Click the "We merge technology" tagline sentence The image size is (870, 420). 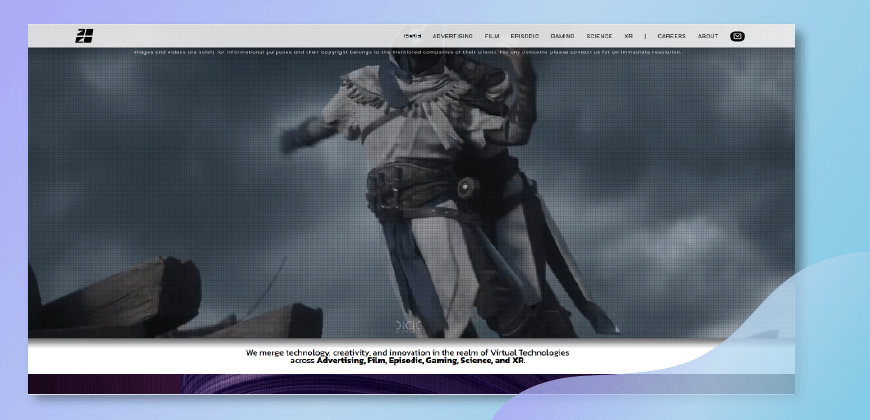[x=408, y=353]
